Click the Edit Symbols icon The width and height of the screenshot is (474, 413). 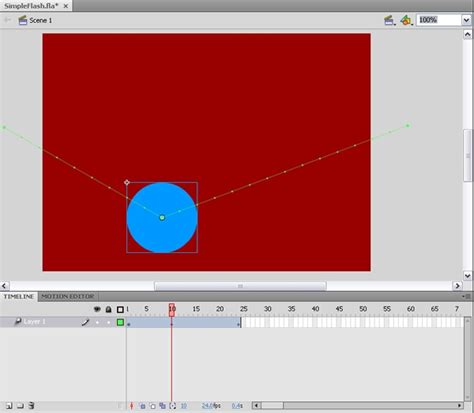coord(406,20)
